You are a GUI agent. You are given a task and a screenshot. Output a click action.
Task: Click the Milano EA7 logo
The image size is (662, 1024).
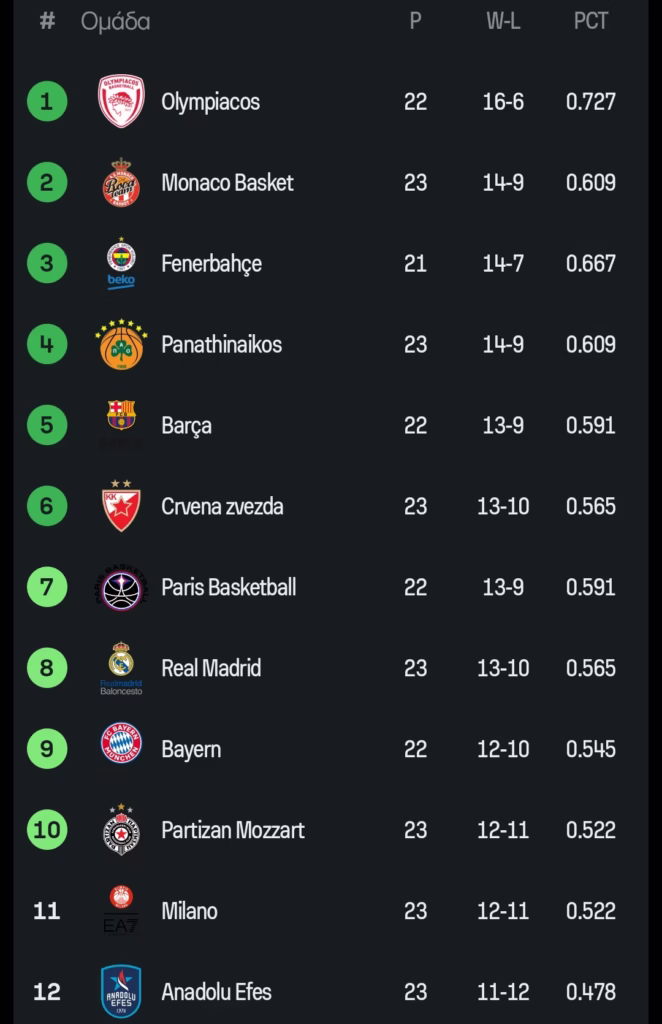click(121, 909)
